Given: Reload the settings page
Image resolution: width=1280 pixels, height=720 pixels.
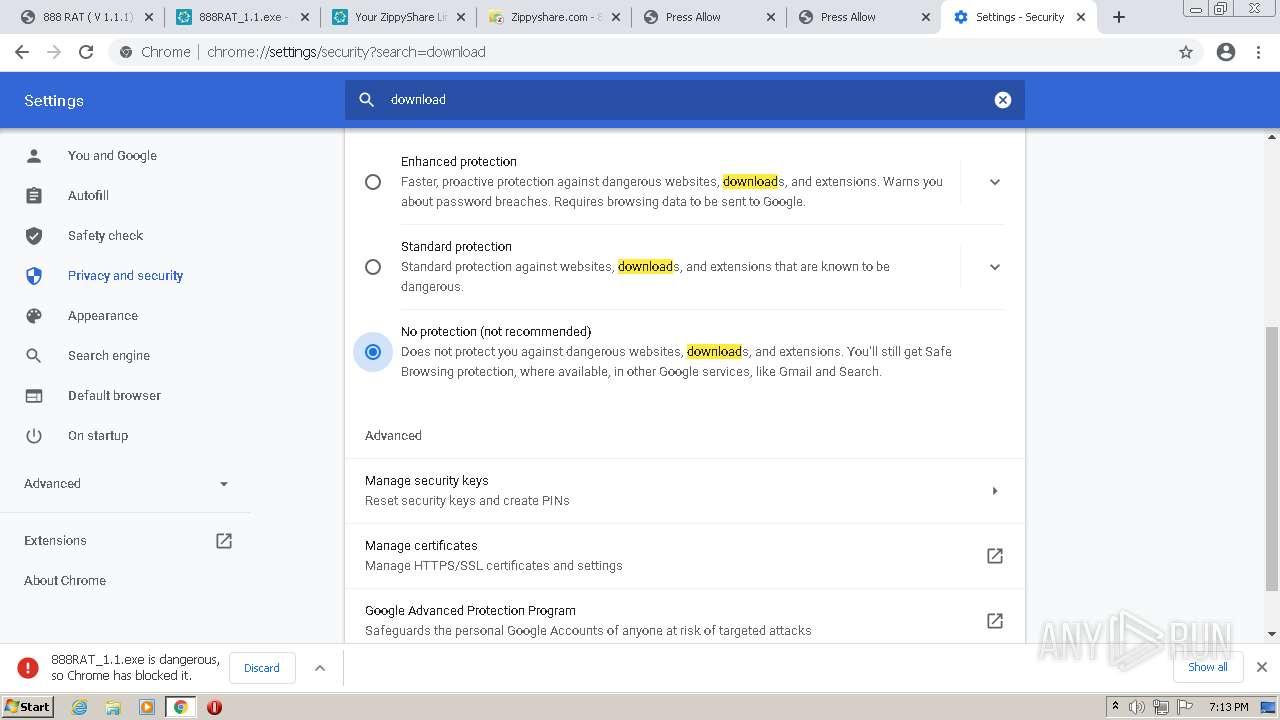Looking at the screenshot, I should 86,52.
